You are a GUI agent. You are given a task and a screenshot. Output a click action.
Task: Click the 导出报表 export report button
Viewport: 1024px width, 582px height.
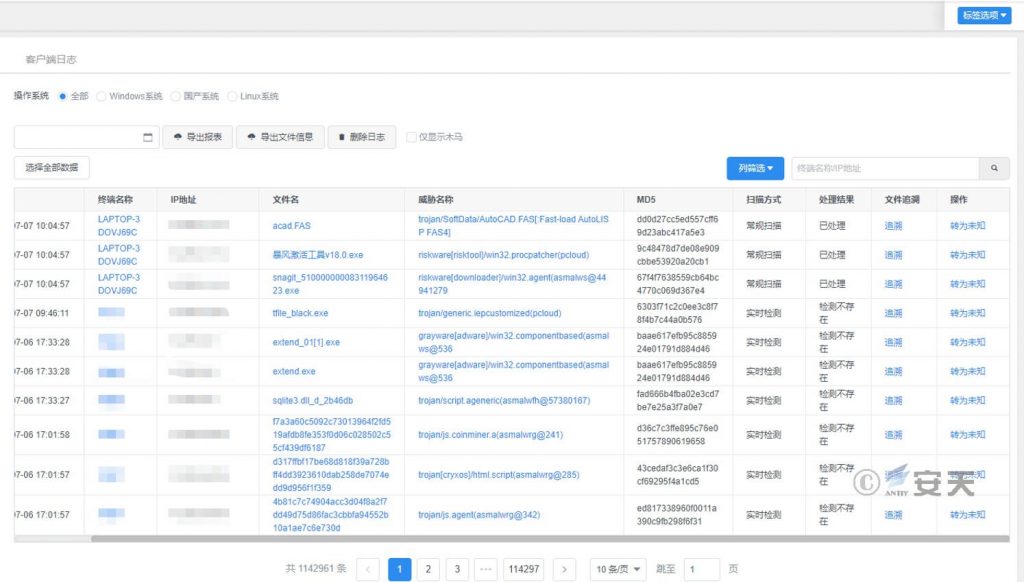[198, 137]
